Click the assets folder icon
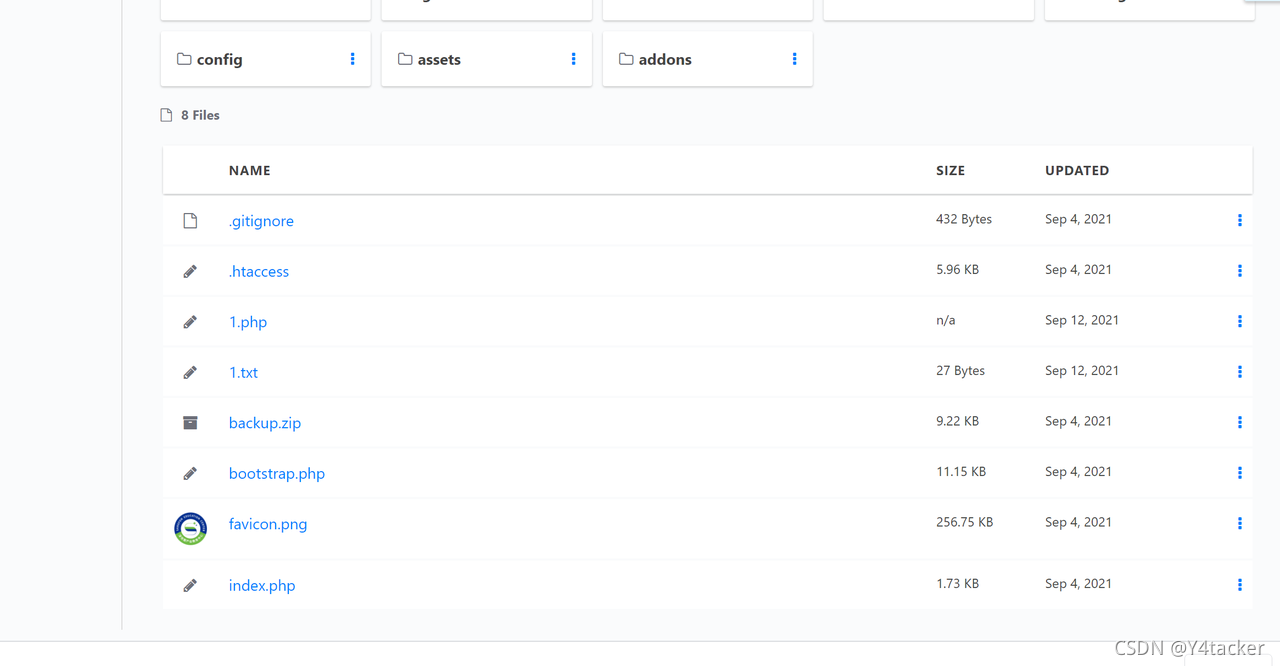Image resolution: width=1280 pixels, height=666 pixels. 405,59
